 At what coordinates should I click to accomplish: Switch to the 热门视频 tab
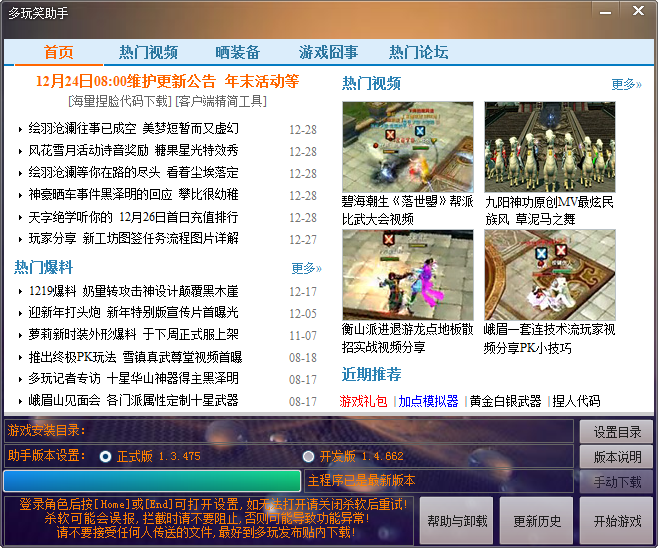tap(148, 53)
